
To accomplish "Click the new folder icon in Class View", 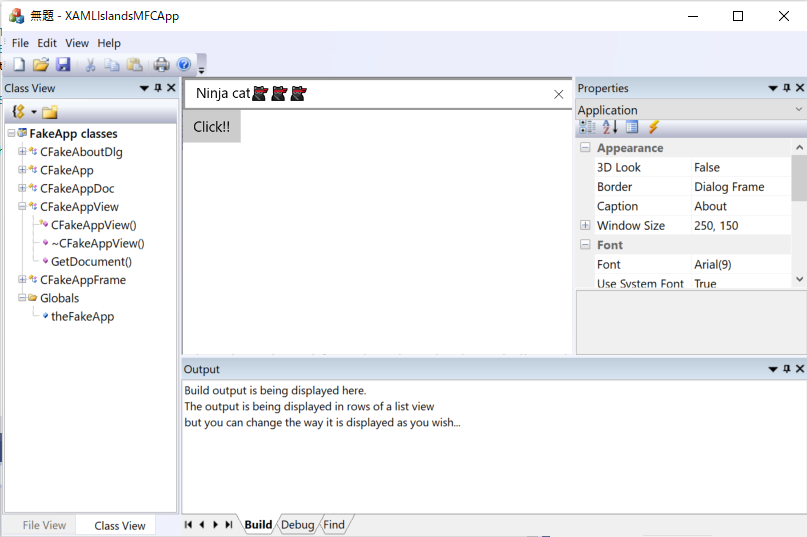I will (x=50, y=112).
